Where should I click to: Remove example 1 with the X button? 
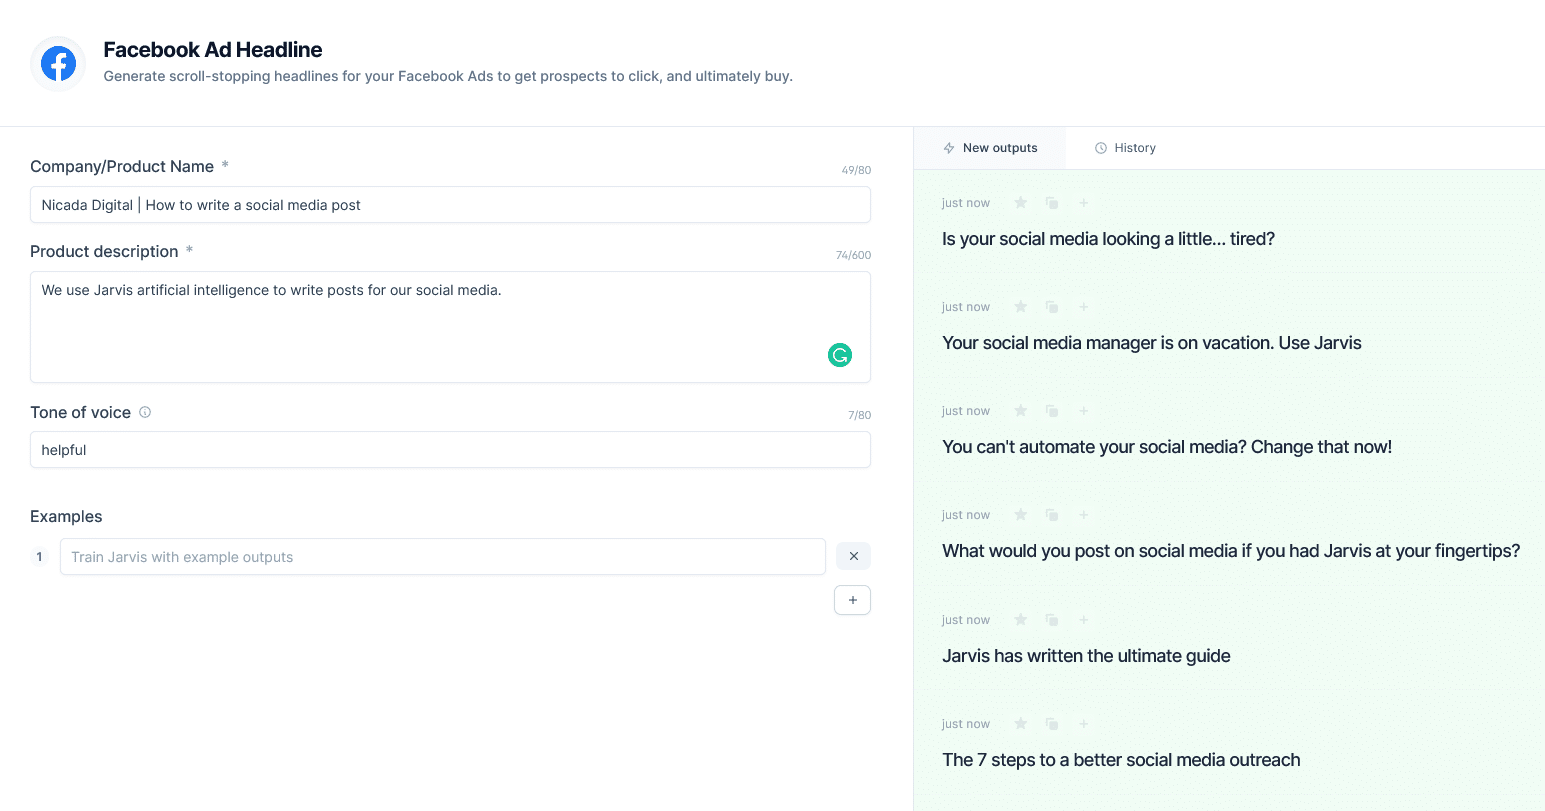coord(853,556)
